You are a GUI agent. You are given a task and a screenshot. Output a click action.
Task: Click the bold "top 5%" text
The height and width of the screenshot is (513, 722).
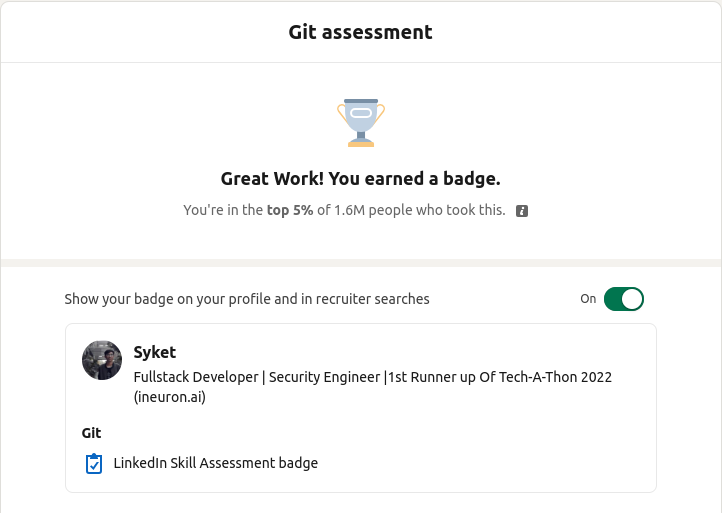(289, 211)
